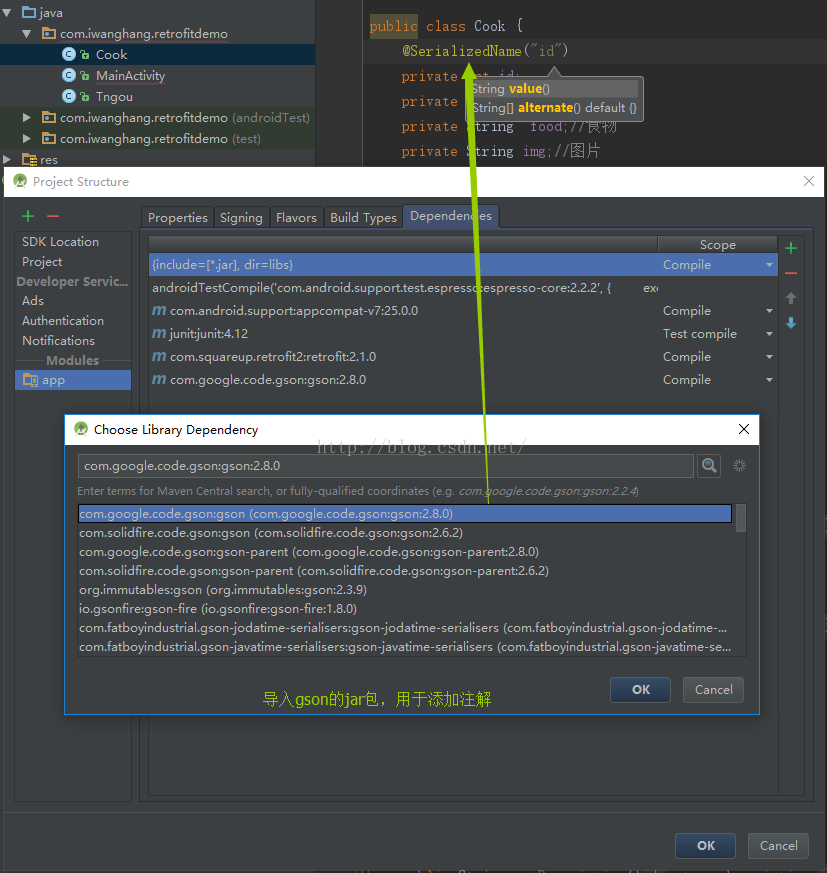The image size is (827, 873).
Task: Click the MainActivity class icon
Action: tap(68, 75)
